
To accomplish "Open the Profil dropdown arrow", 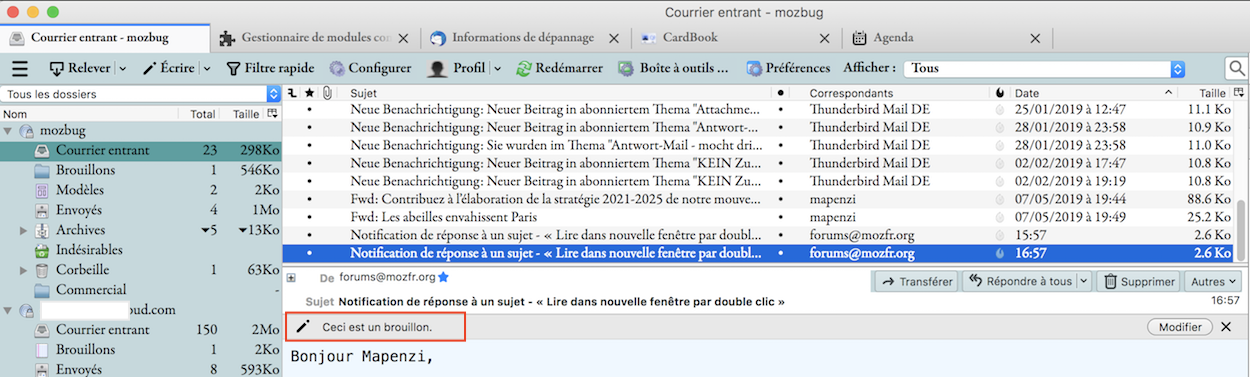I will tap(497, 68).
